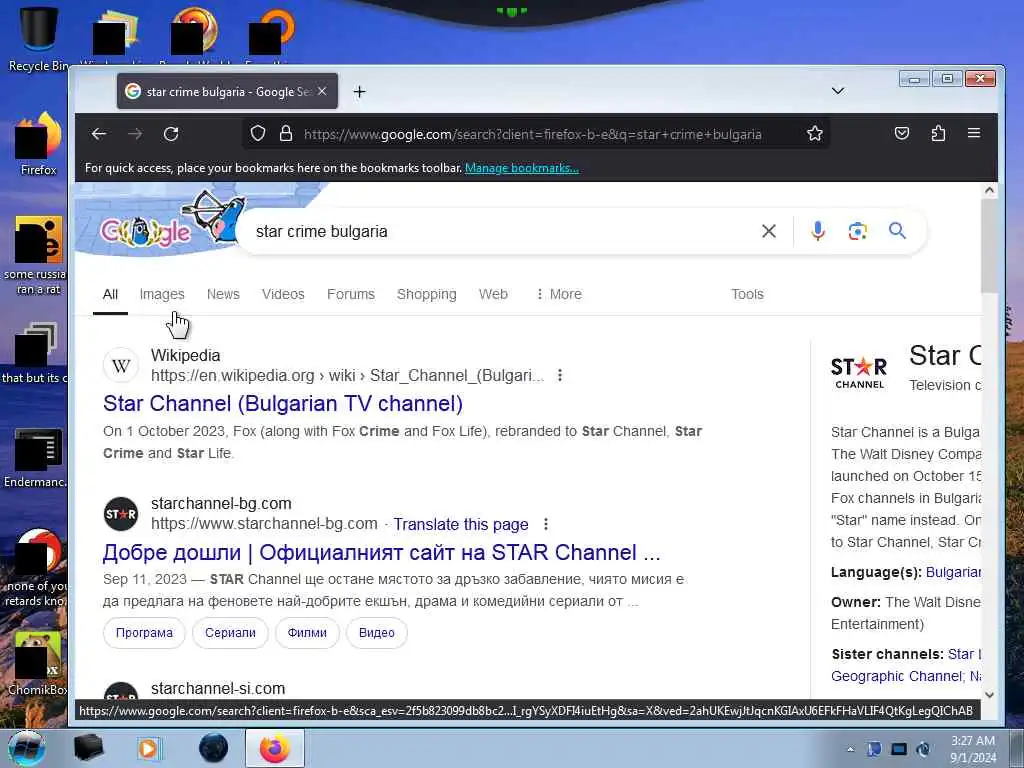Open the taskbar clock showing 3:27 AM

(x=973, y=749)
